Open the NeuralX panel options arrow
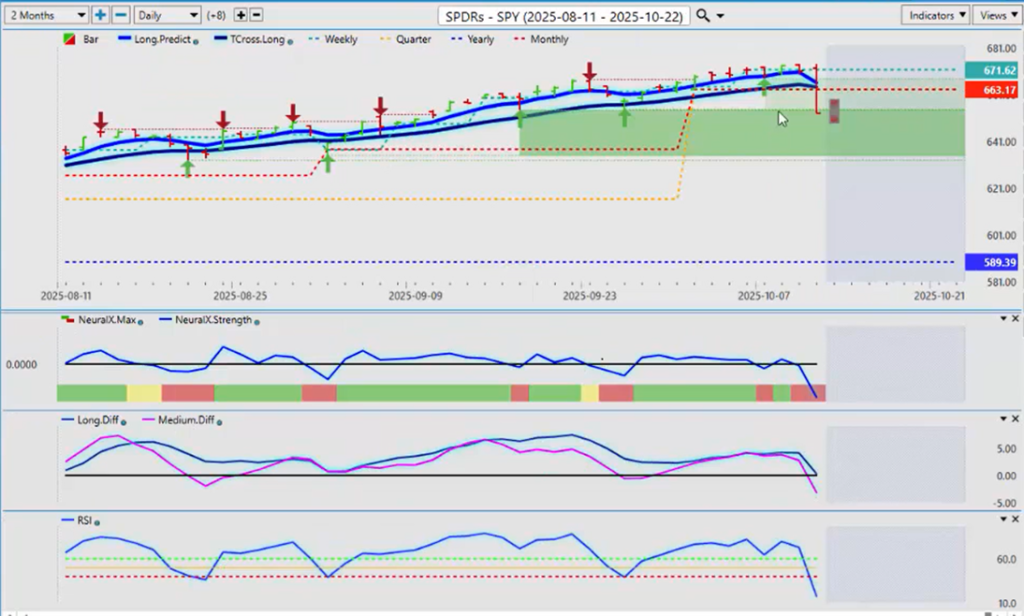This screenshot has height=616, width=1024. pyautogui.click(x=1003, y=318)
